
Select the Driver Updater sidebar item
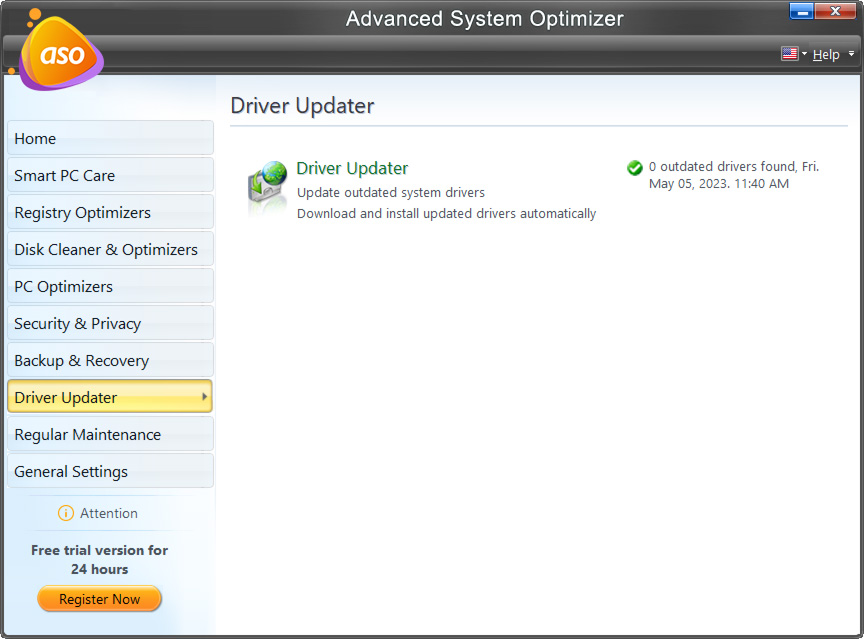pos(110,397)
